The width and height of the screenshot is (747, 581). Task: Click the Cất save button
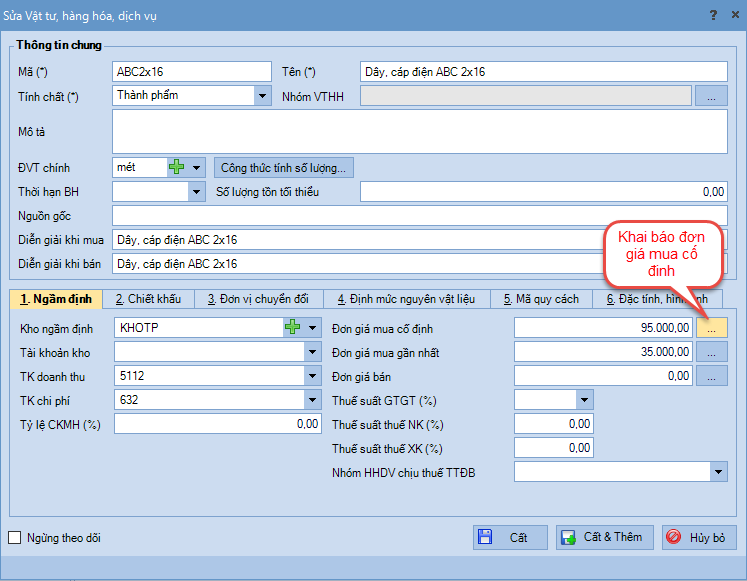pyautogui.click(x=510, y=537)
